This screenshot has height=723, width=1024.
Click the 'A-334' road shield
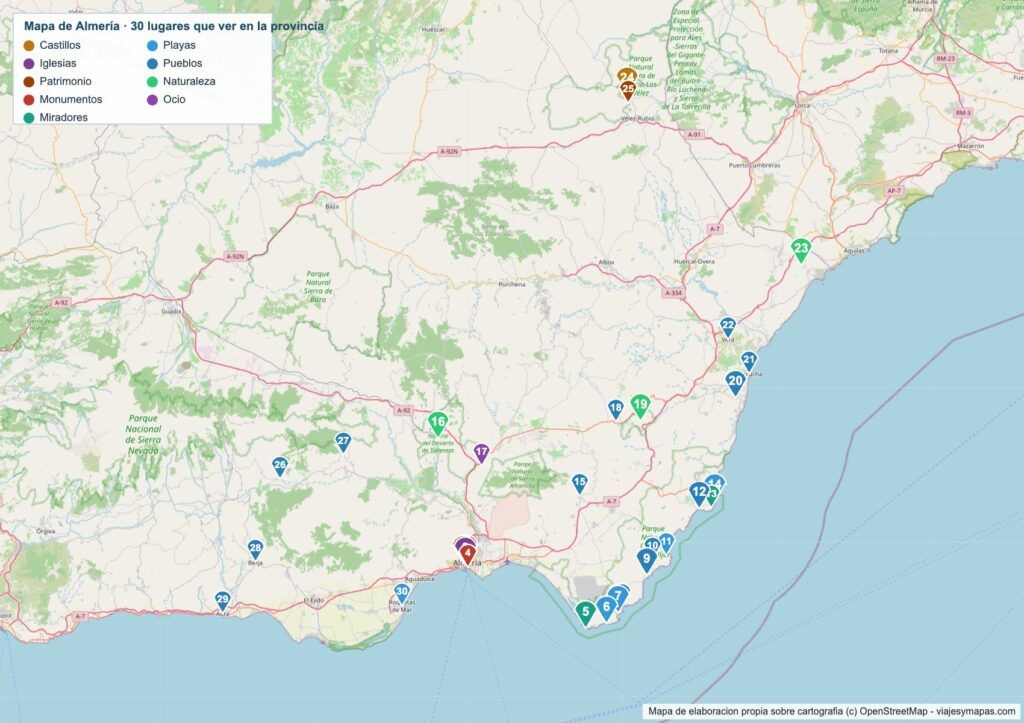point(673,293)
